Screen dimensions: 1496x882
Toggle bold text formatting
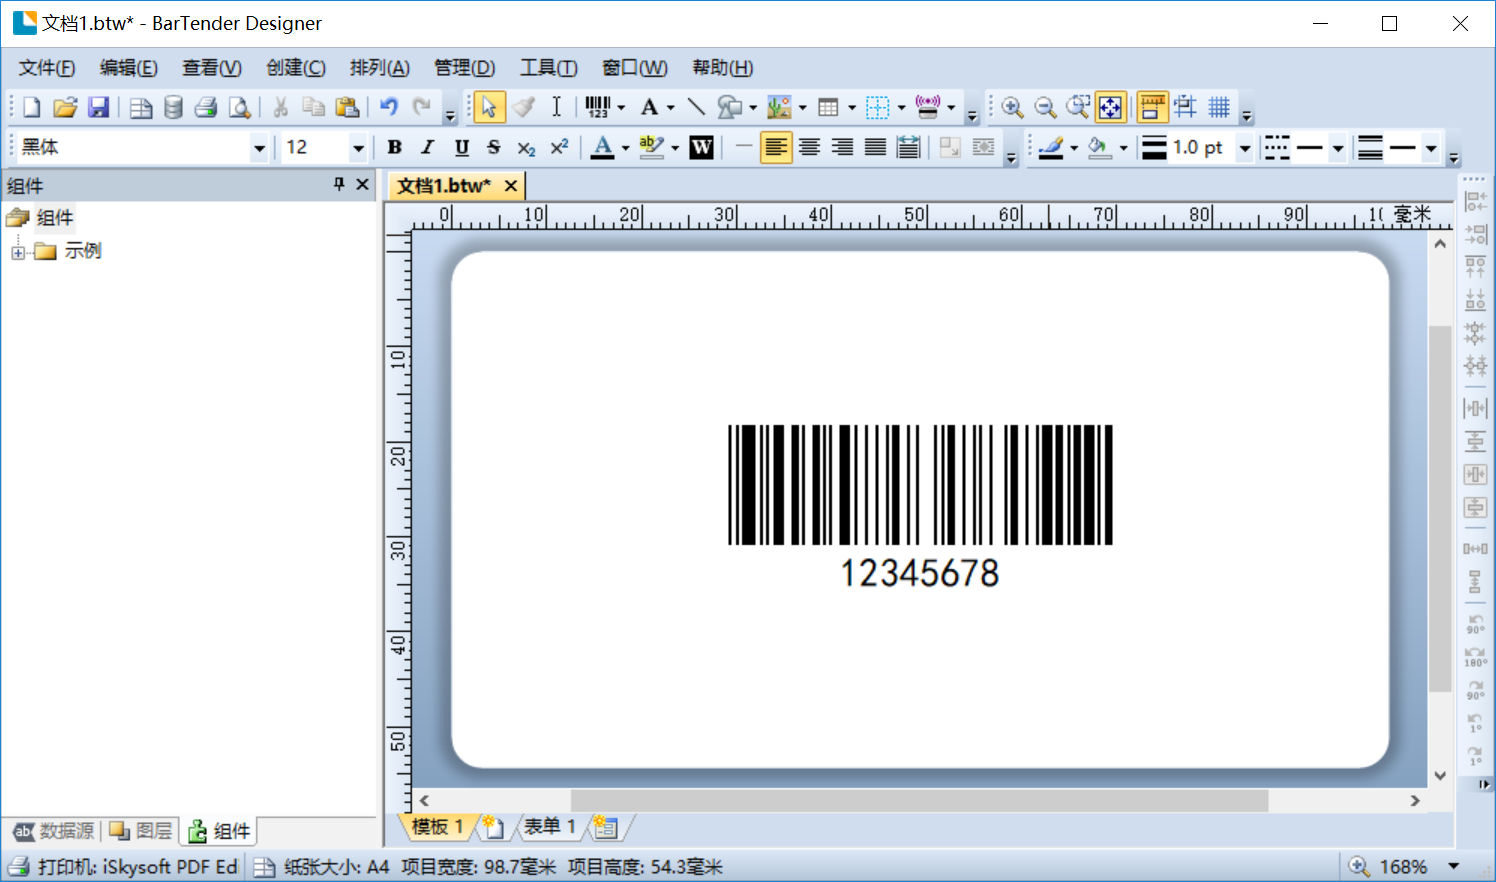point(395,148)
